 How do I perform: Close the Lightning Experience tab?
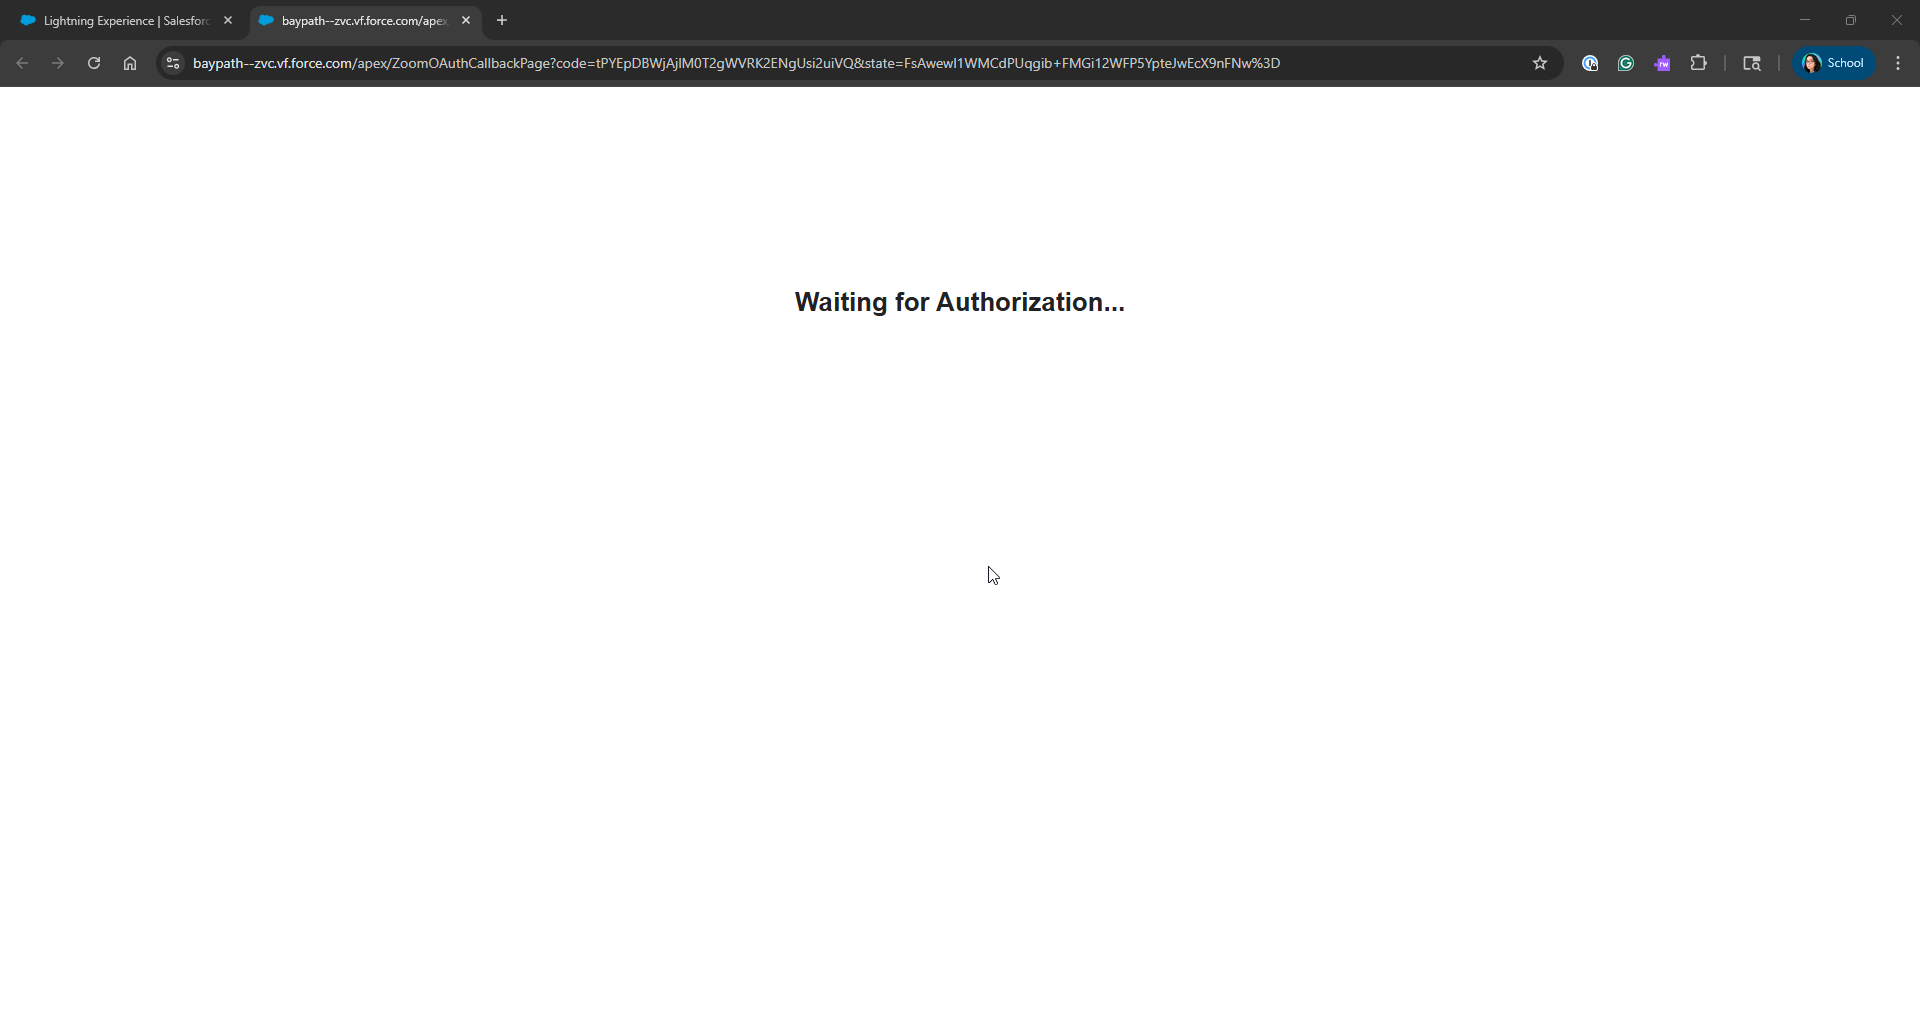(228, 20)
